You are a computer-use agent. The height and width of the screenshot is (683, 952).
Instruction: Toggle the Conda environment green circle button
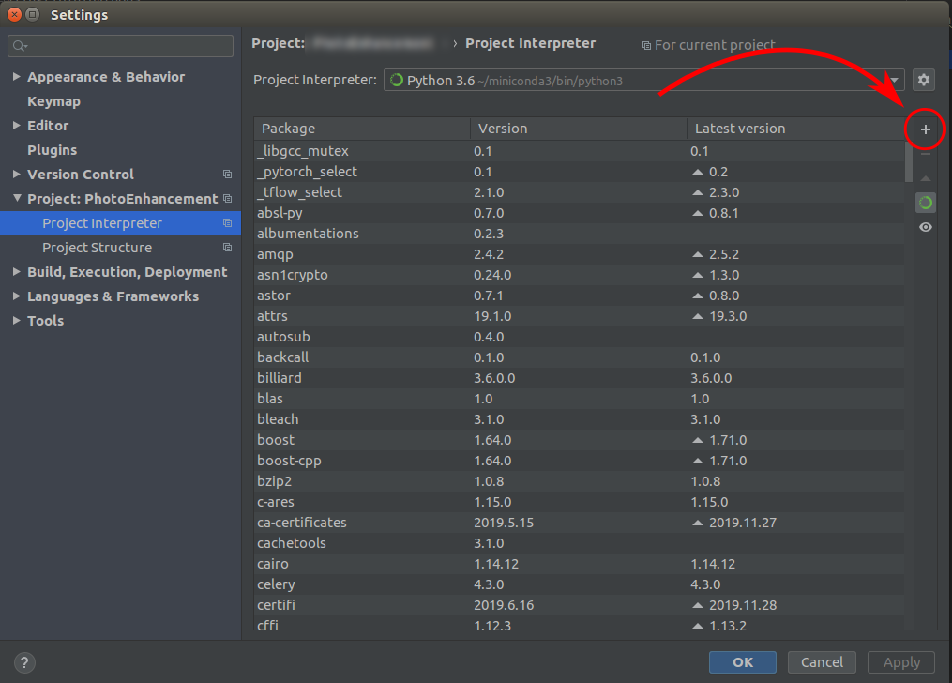[x=925, y=203]
